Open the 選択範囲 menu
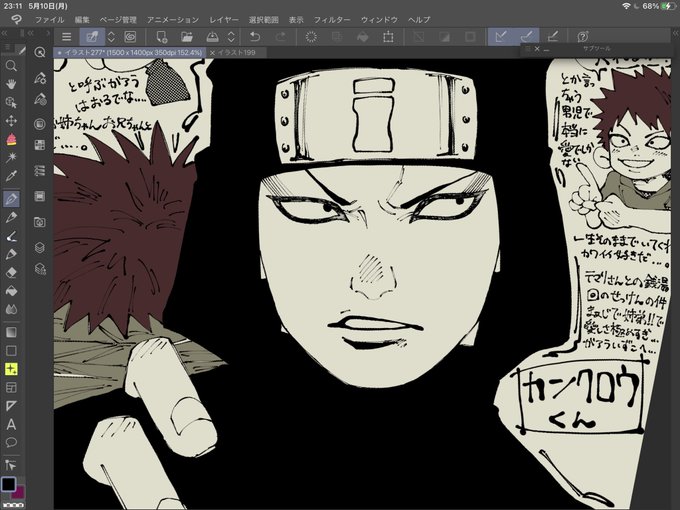This screenshot has height=510, width=680. [x=264, y=20]
